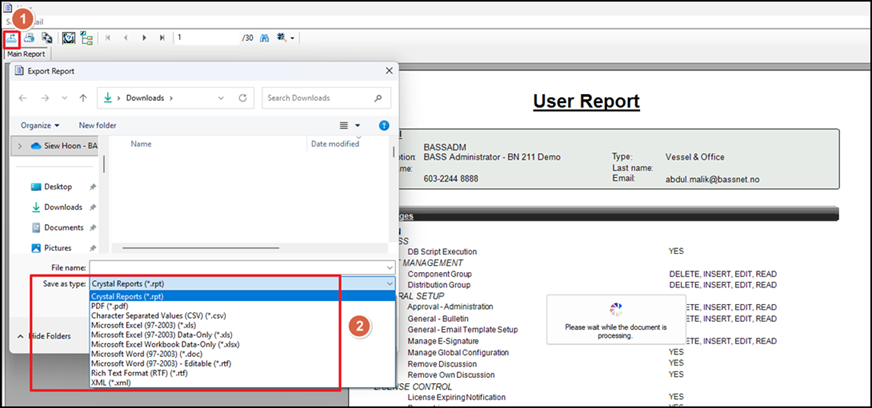Choose Crystal Reports (*.rpt) from list
The image size is (872, 408).
(242, 296)
